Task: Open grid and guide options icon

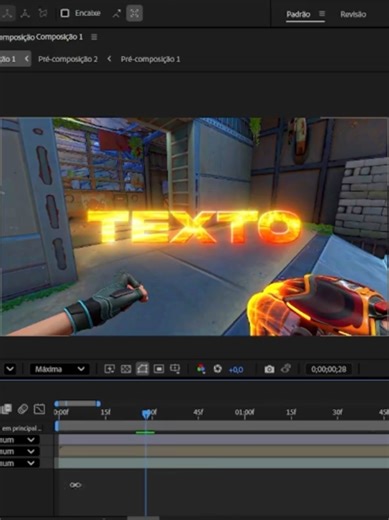Action: [x=175, y=369]
